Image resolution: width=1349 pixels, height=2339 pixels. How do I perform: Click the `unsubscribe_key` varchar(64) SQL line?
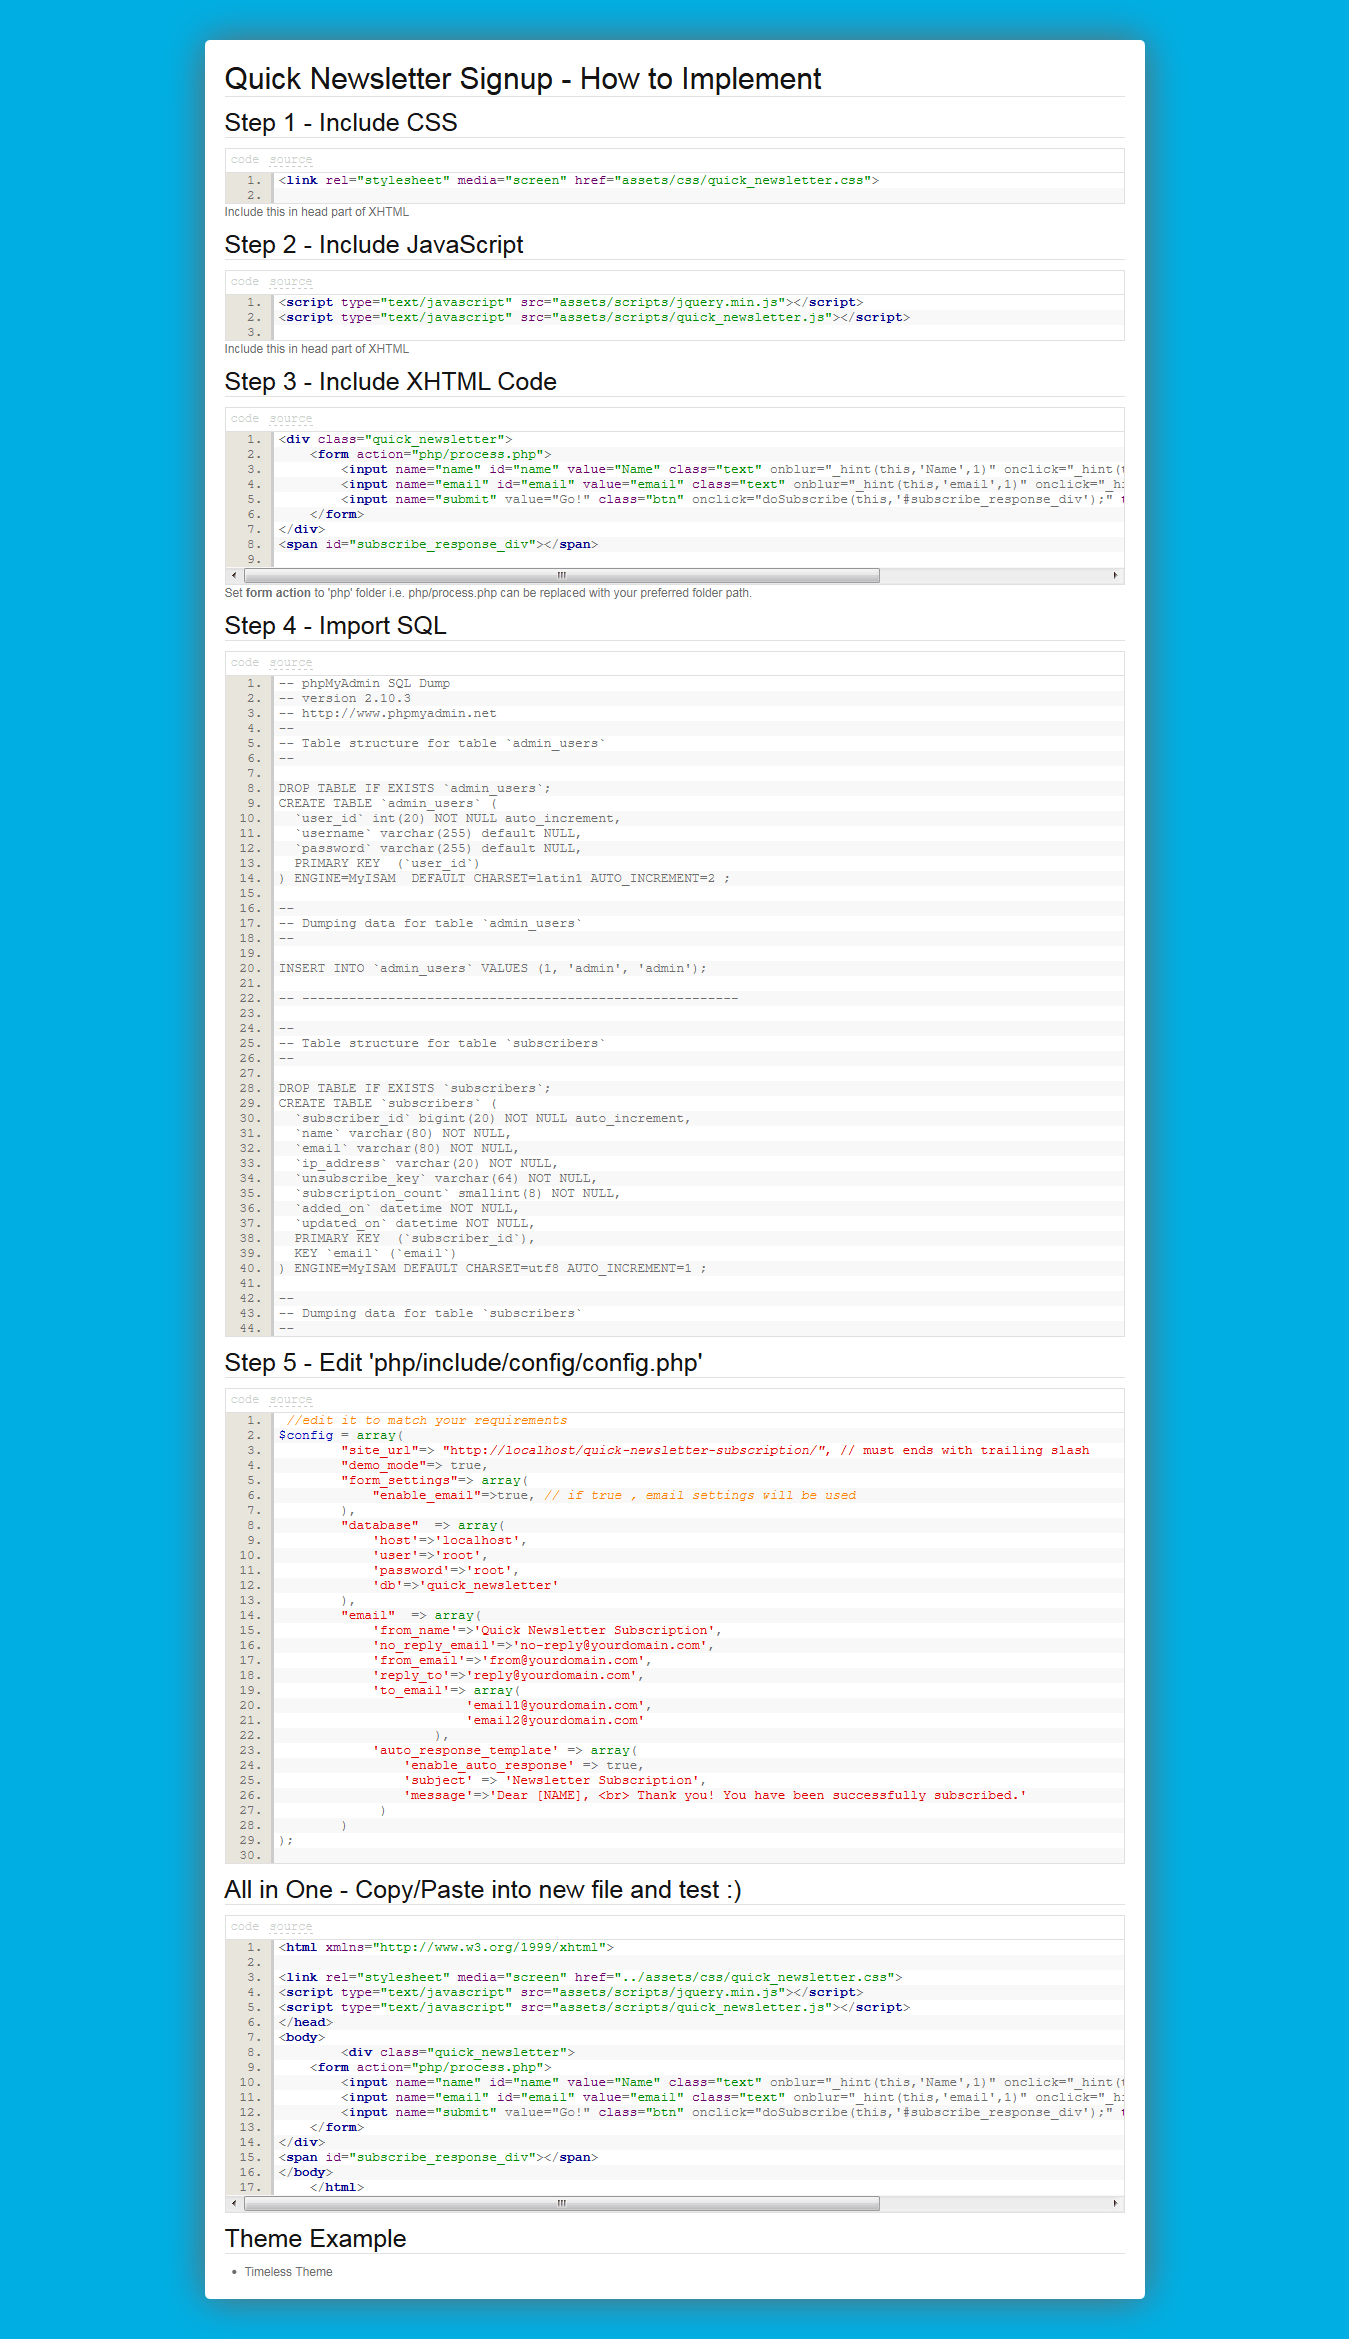[x=446, y=1179]
